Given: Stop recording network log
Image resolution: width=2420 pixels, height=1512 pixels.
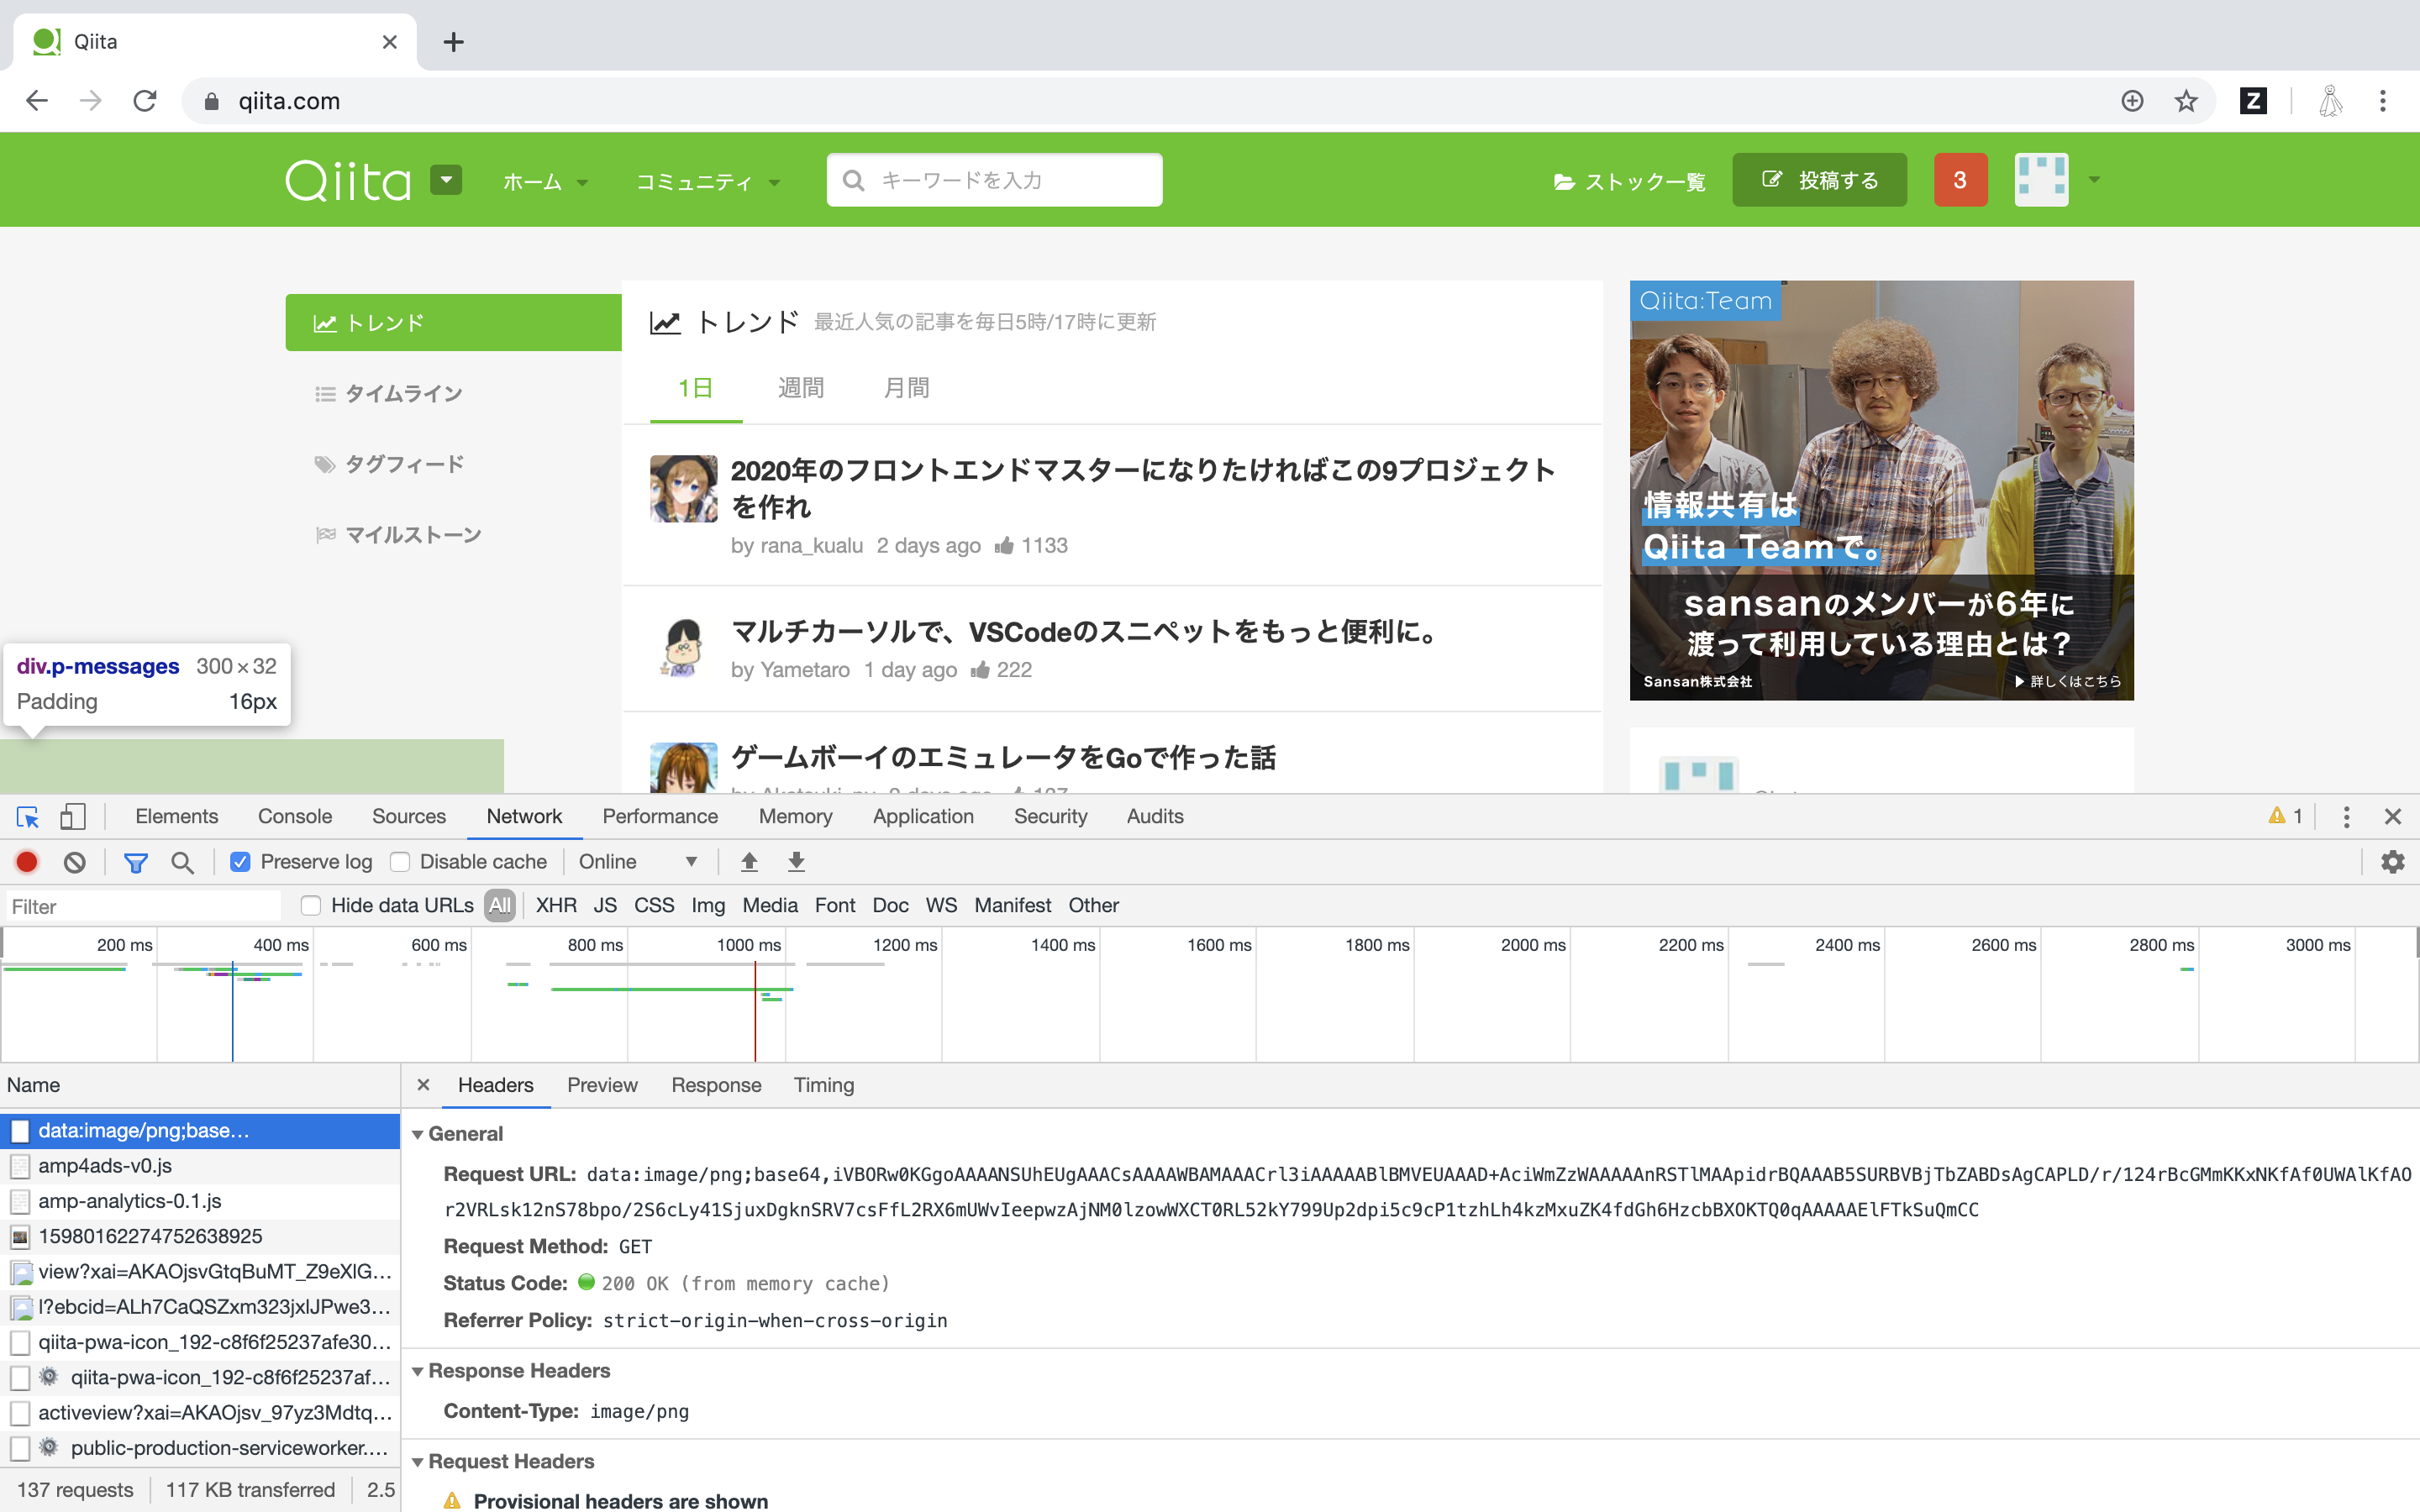Looking at the screenshot, I should 27,862.
